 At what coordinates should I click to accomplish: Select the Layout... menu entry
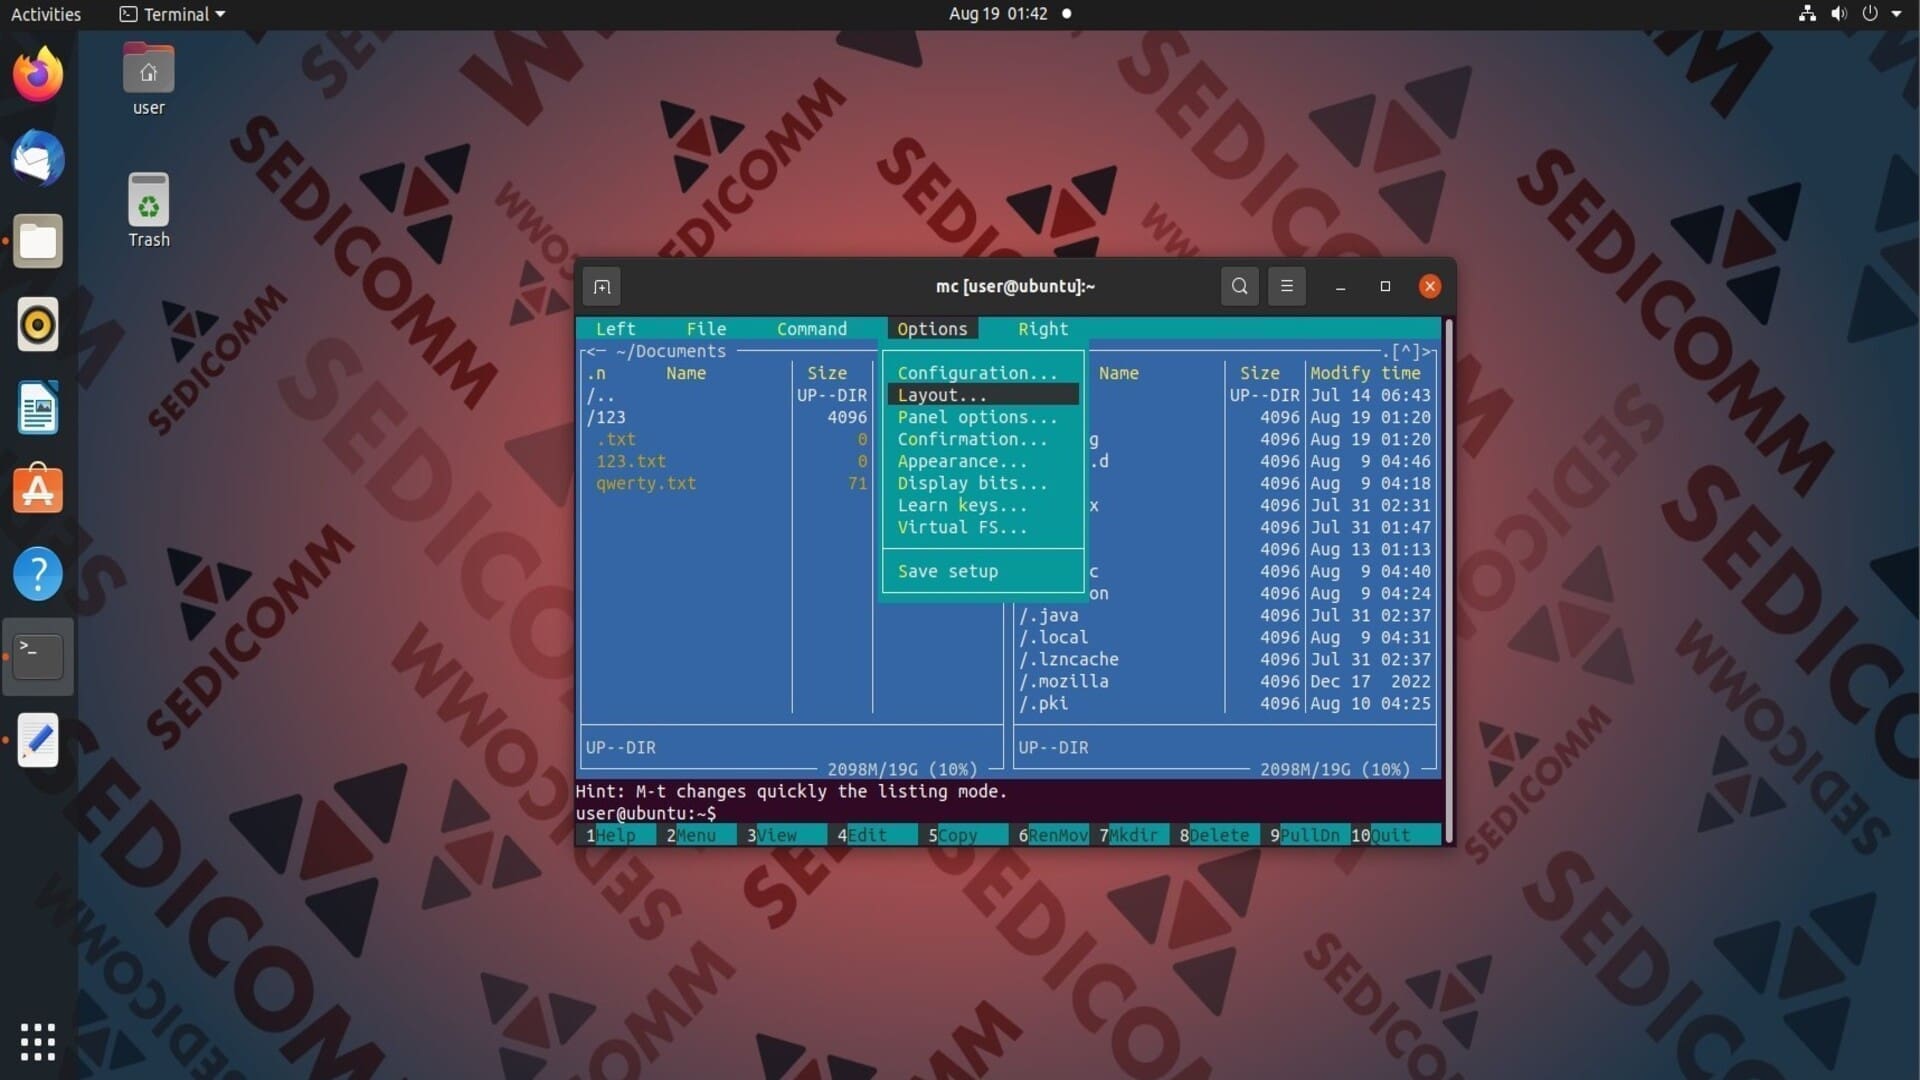983,395
